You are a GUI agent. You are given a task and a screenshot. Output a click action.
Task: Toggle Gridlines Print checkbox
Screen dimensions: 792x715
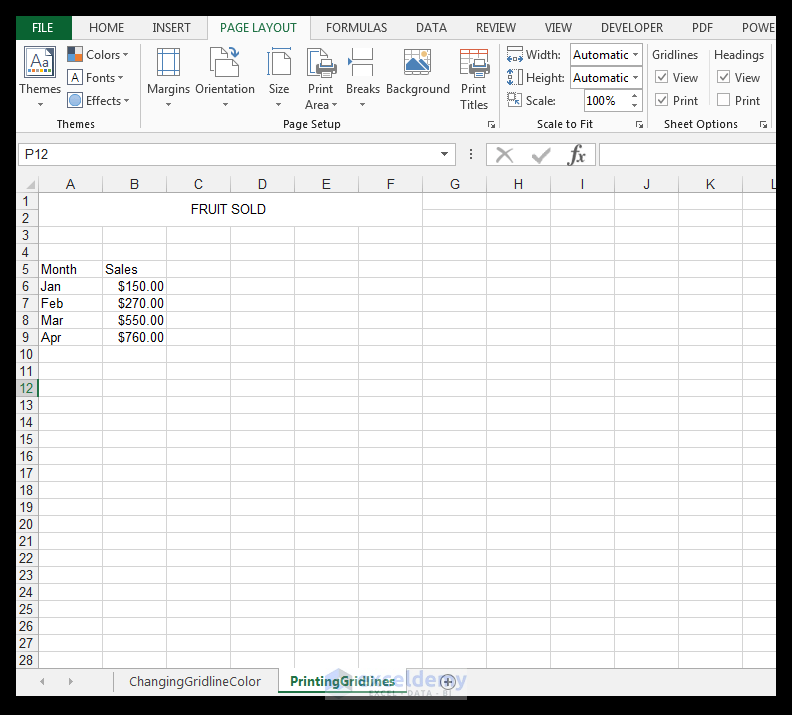662,100
